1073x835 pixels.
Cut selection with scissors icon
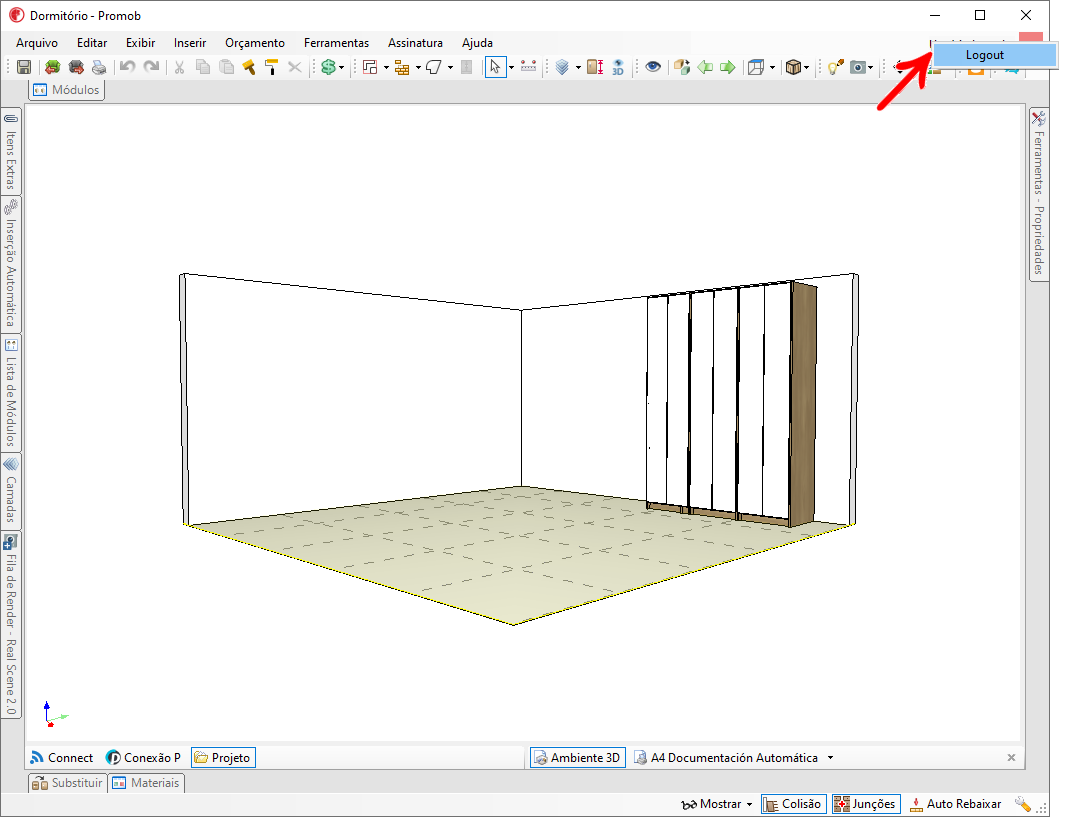tap(179, 67)
